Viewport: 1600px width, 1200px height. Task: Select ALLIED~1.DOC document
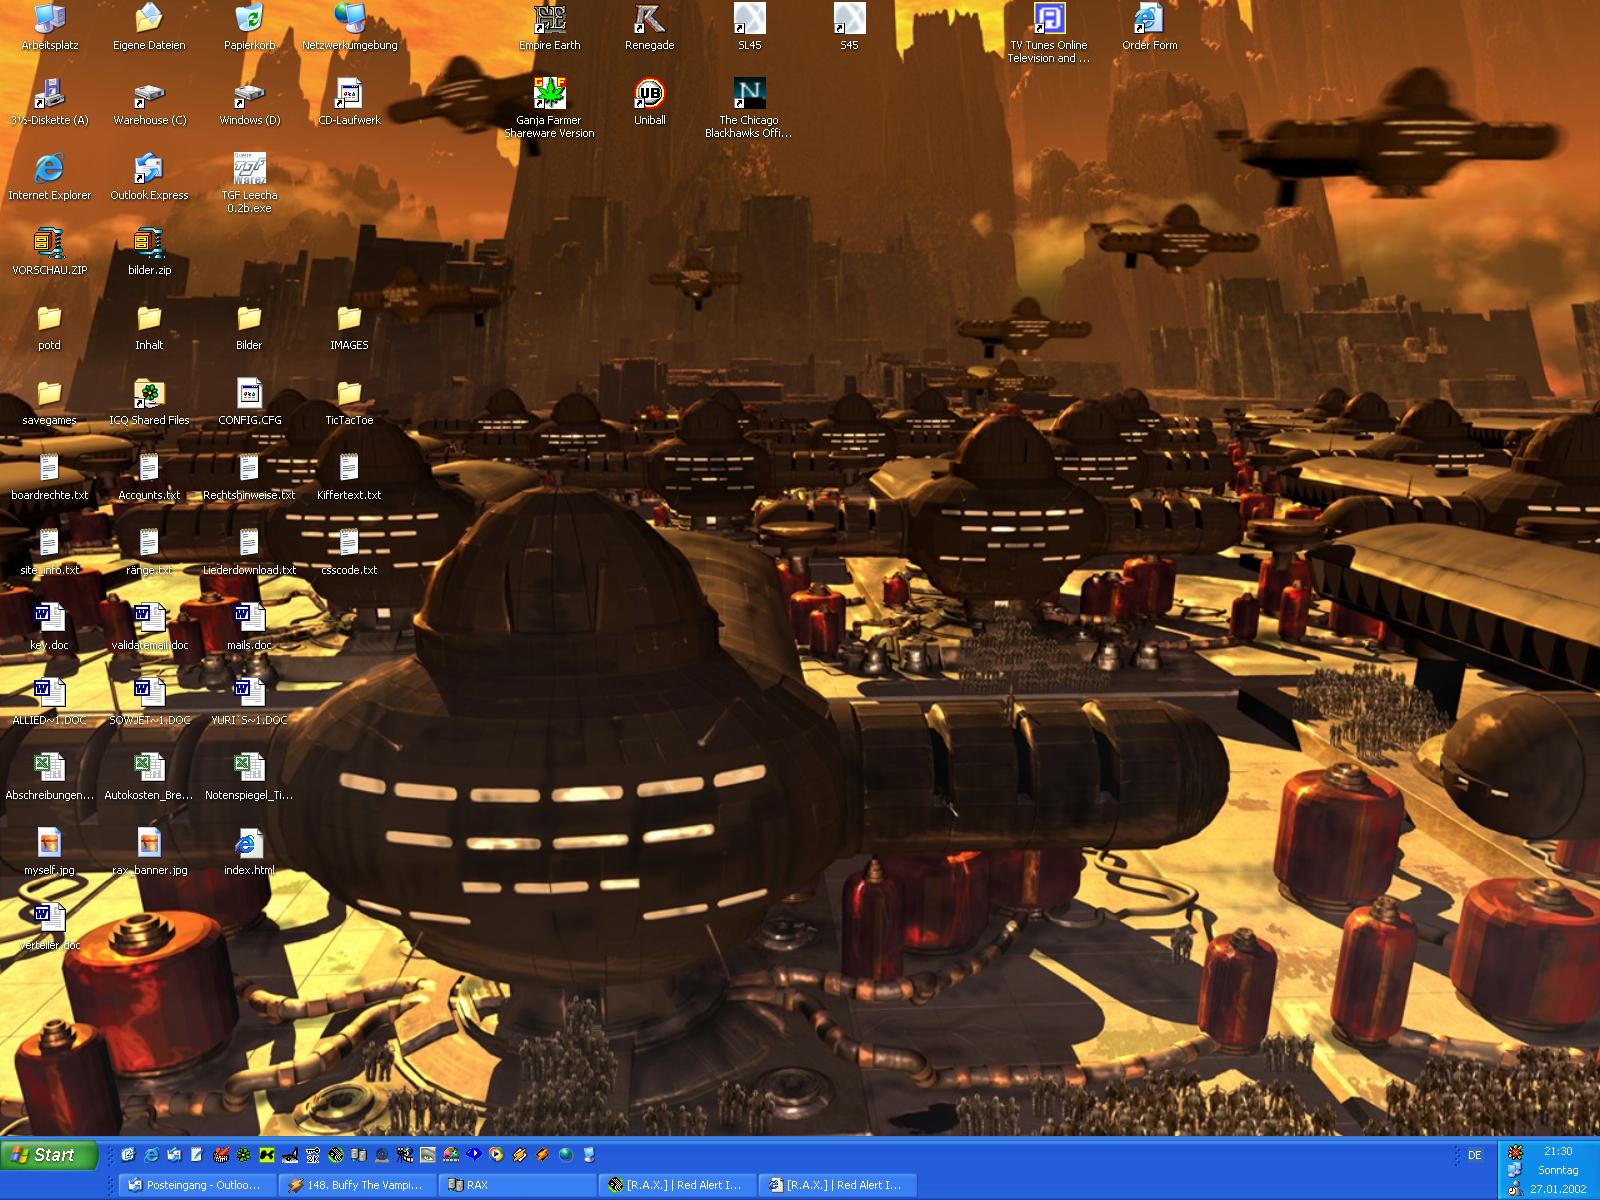point(49,703)
